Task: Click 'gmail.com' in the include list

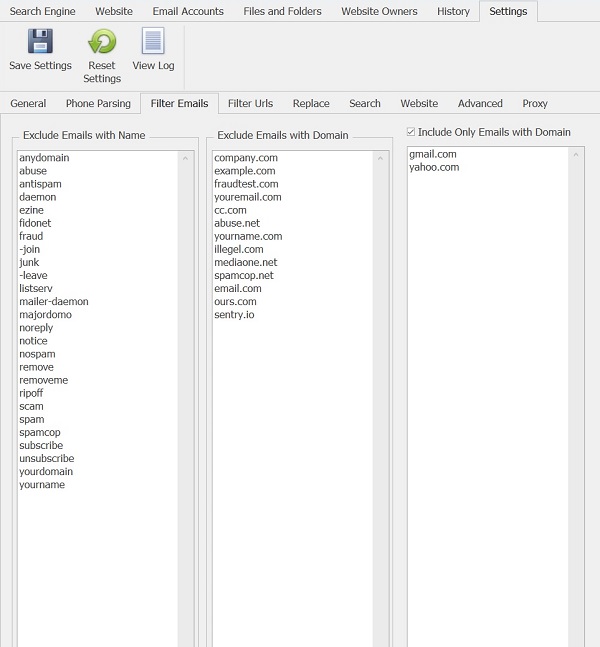Action: click(x=433, y=154)
